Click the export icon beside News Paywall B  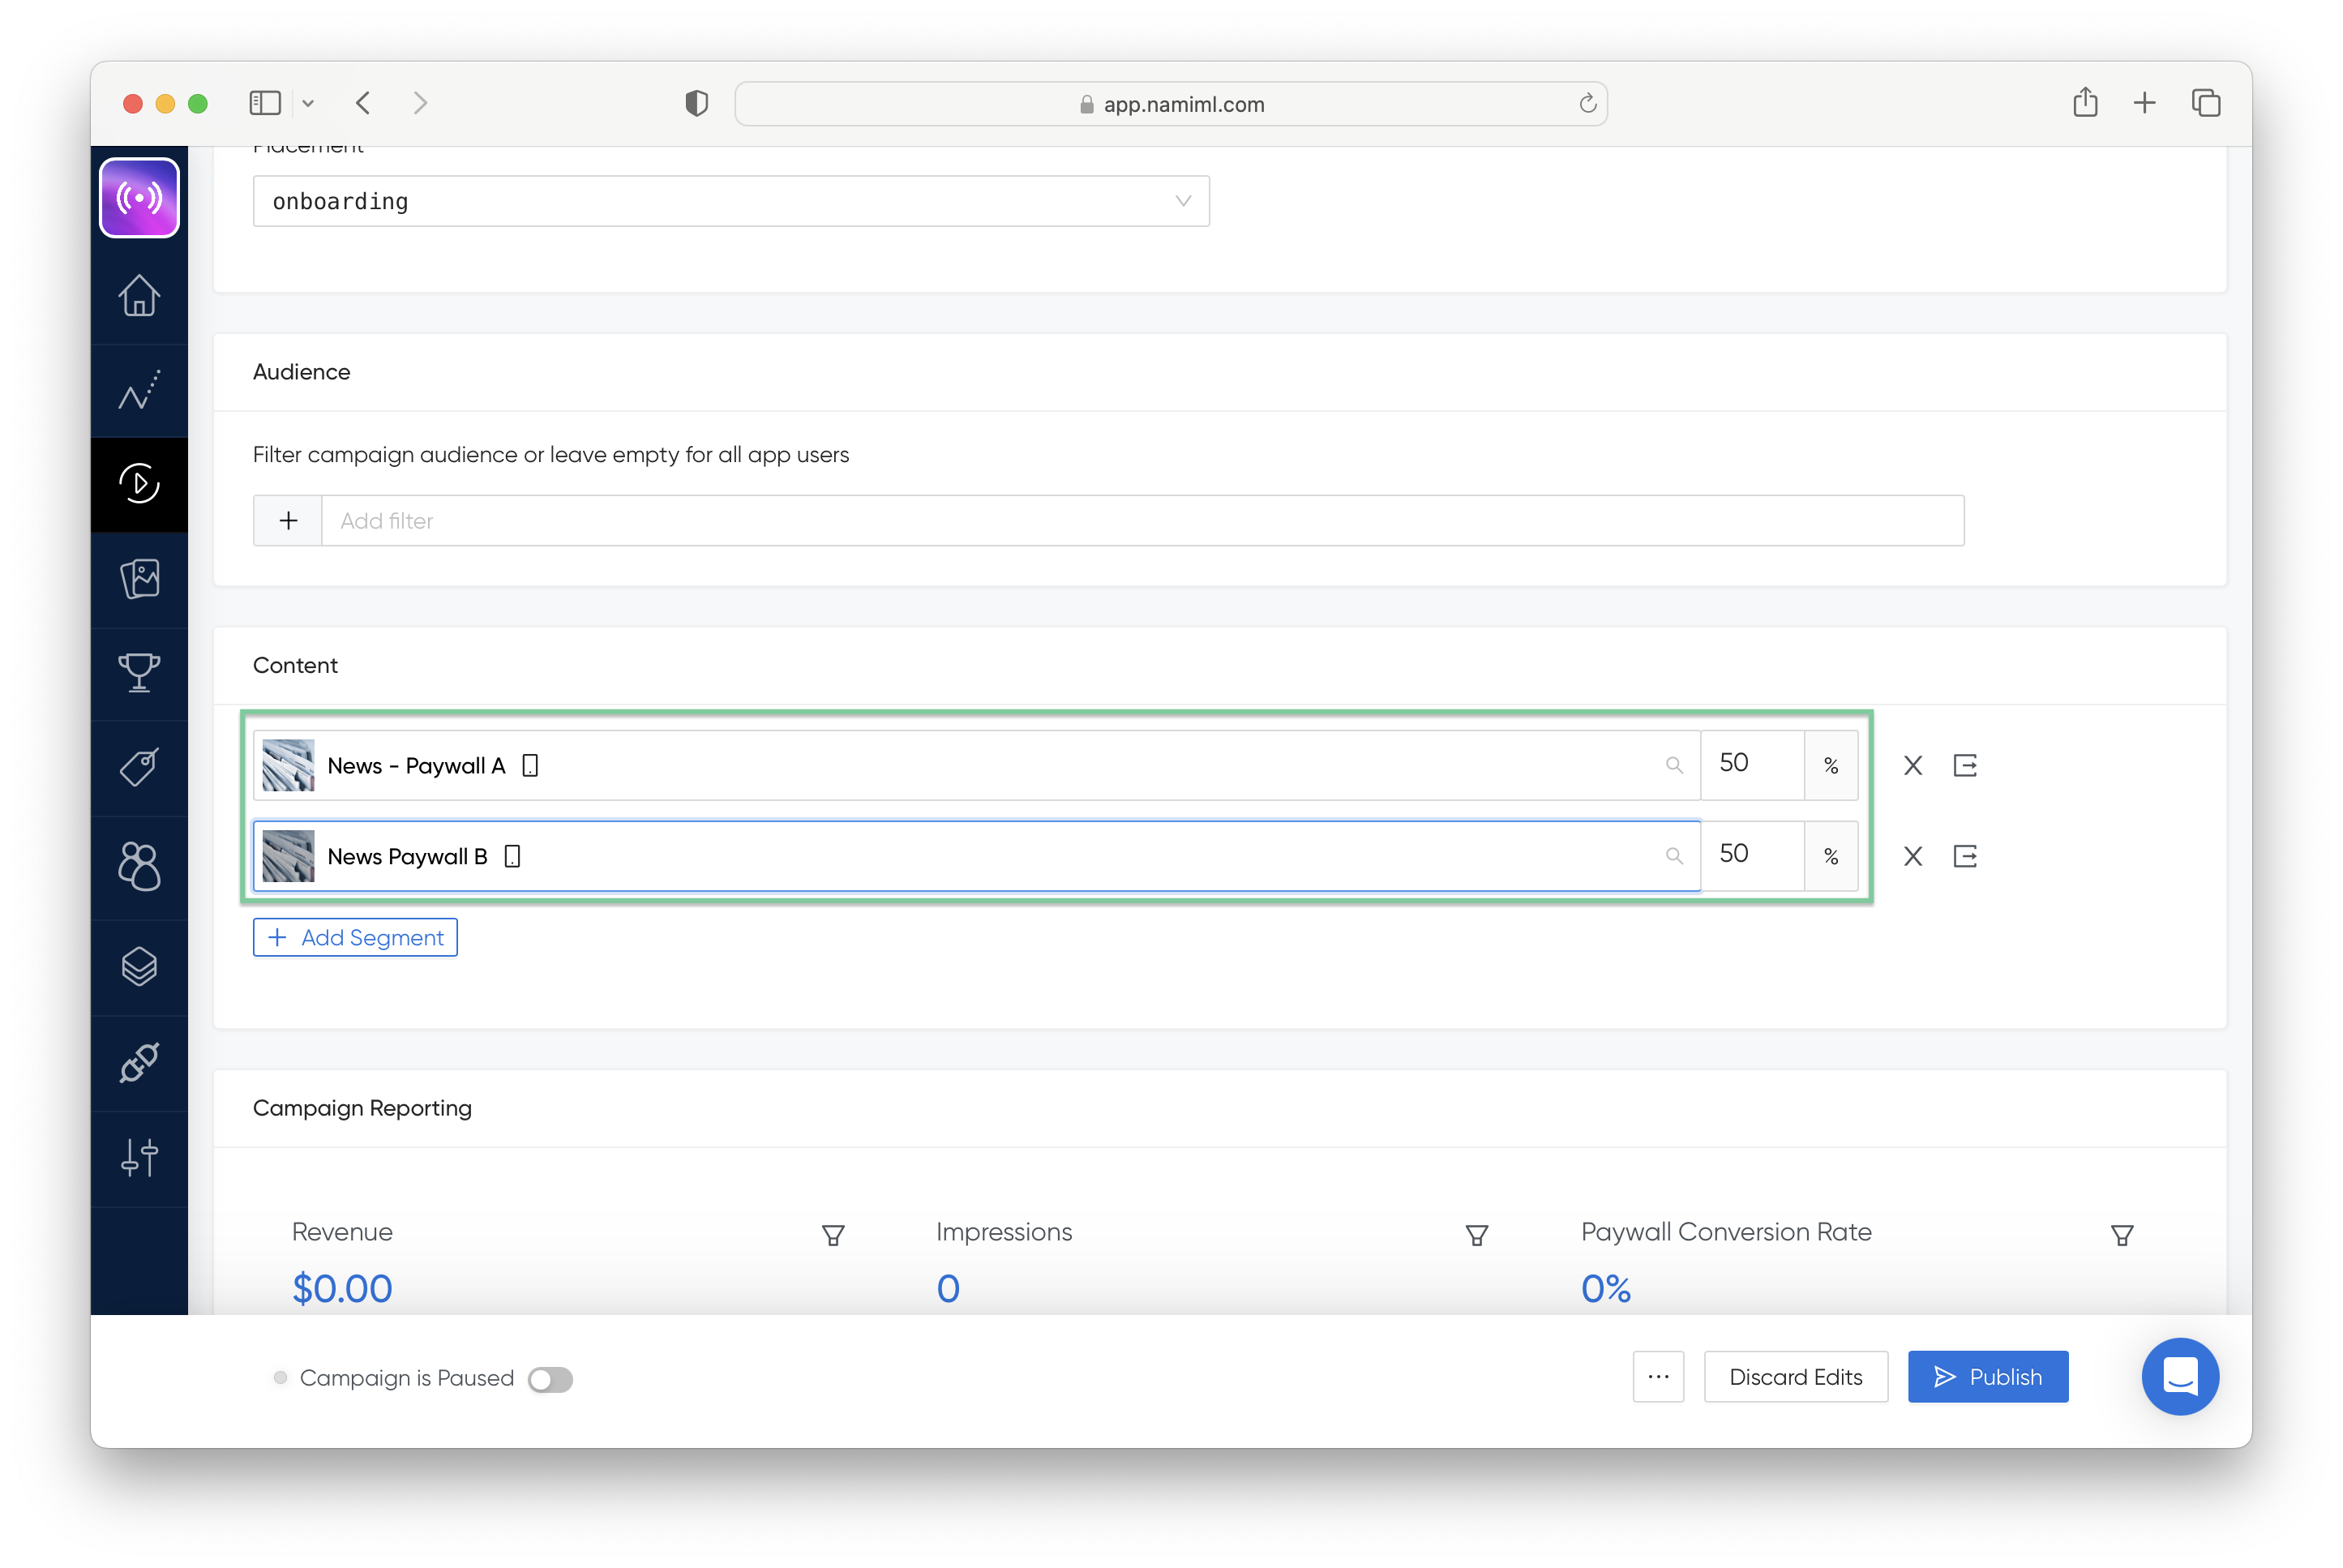point(1965,856)
